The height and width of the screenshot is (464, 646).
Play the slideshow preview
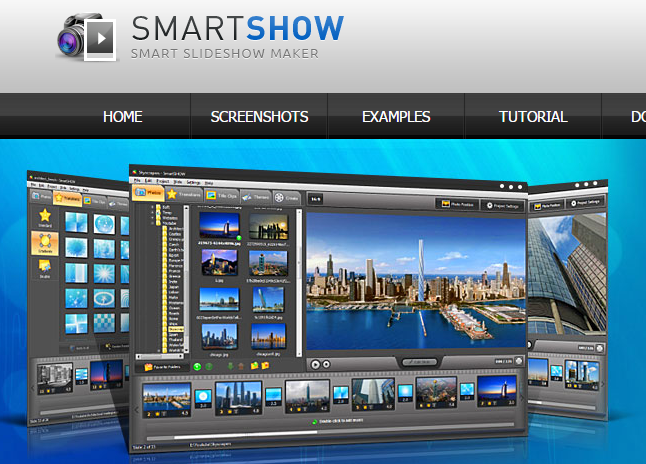click(x=316, y=364)
